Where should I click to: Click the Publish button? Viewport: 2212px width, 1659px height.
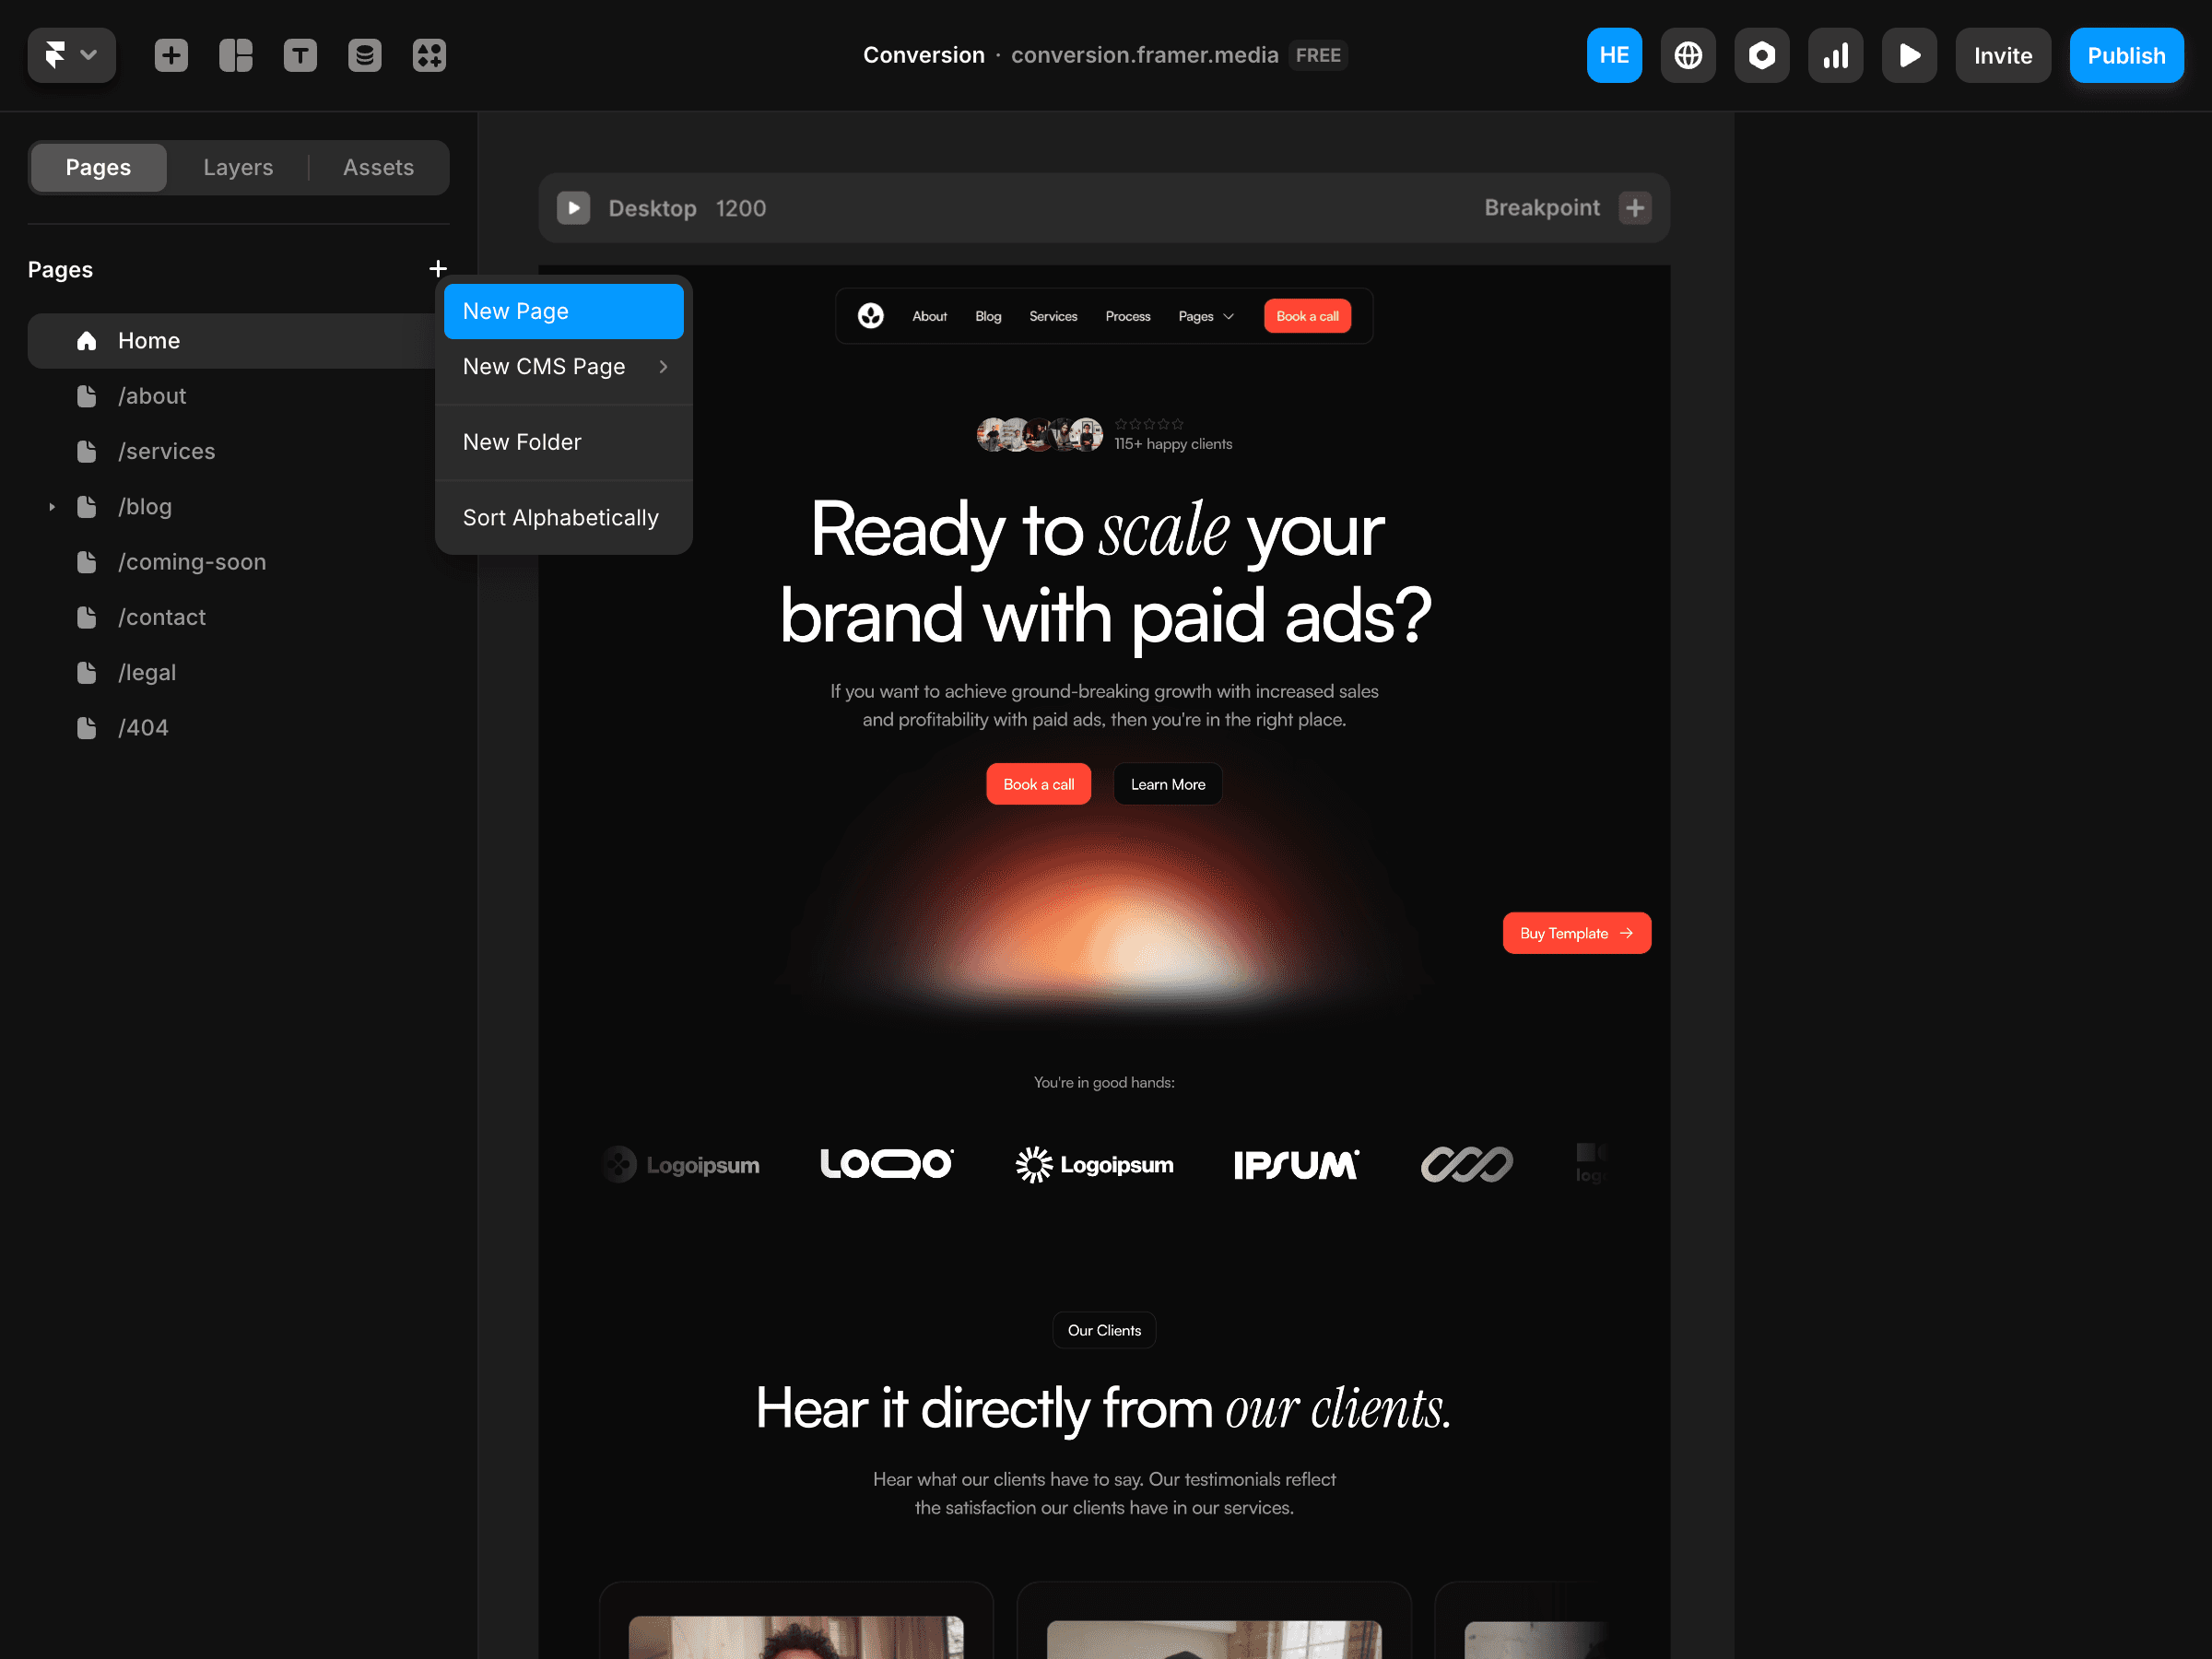coord(2125,55)
